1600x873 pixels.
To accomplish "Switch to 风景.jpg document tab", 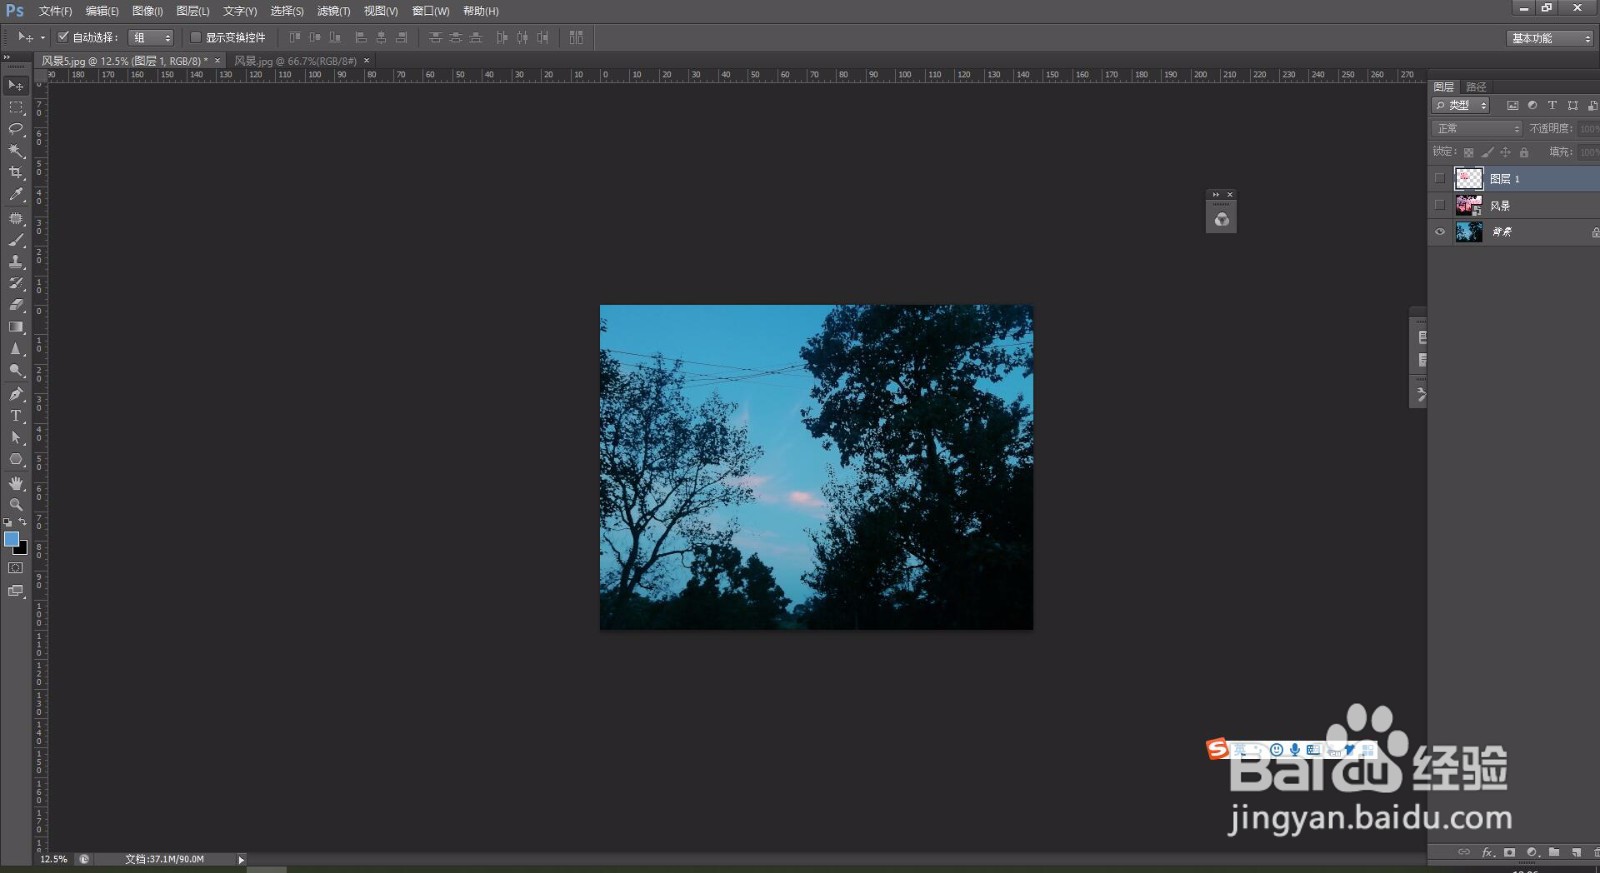I will click(295, 61).
